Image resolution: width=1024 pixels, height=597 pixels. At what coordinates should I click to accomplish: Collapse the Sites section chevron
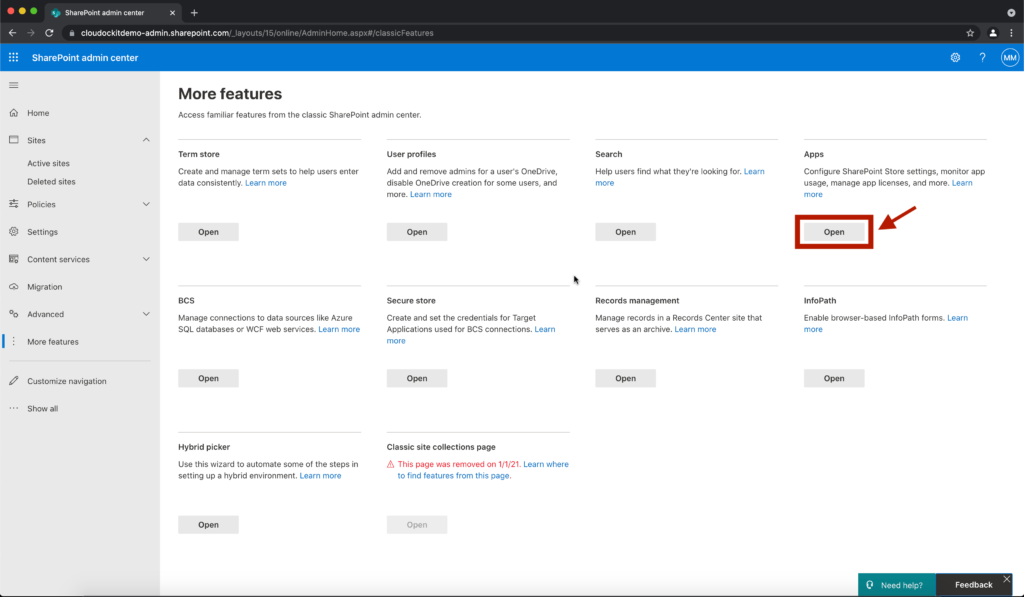[x=146, y=140]
